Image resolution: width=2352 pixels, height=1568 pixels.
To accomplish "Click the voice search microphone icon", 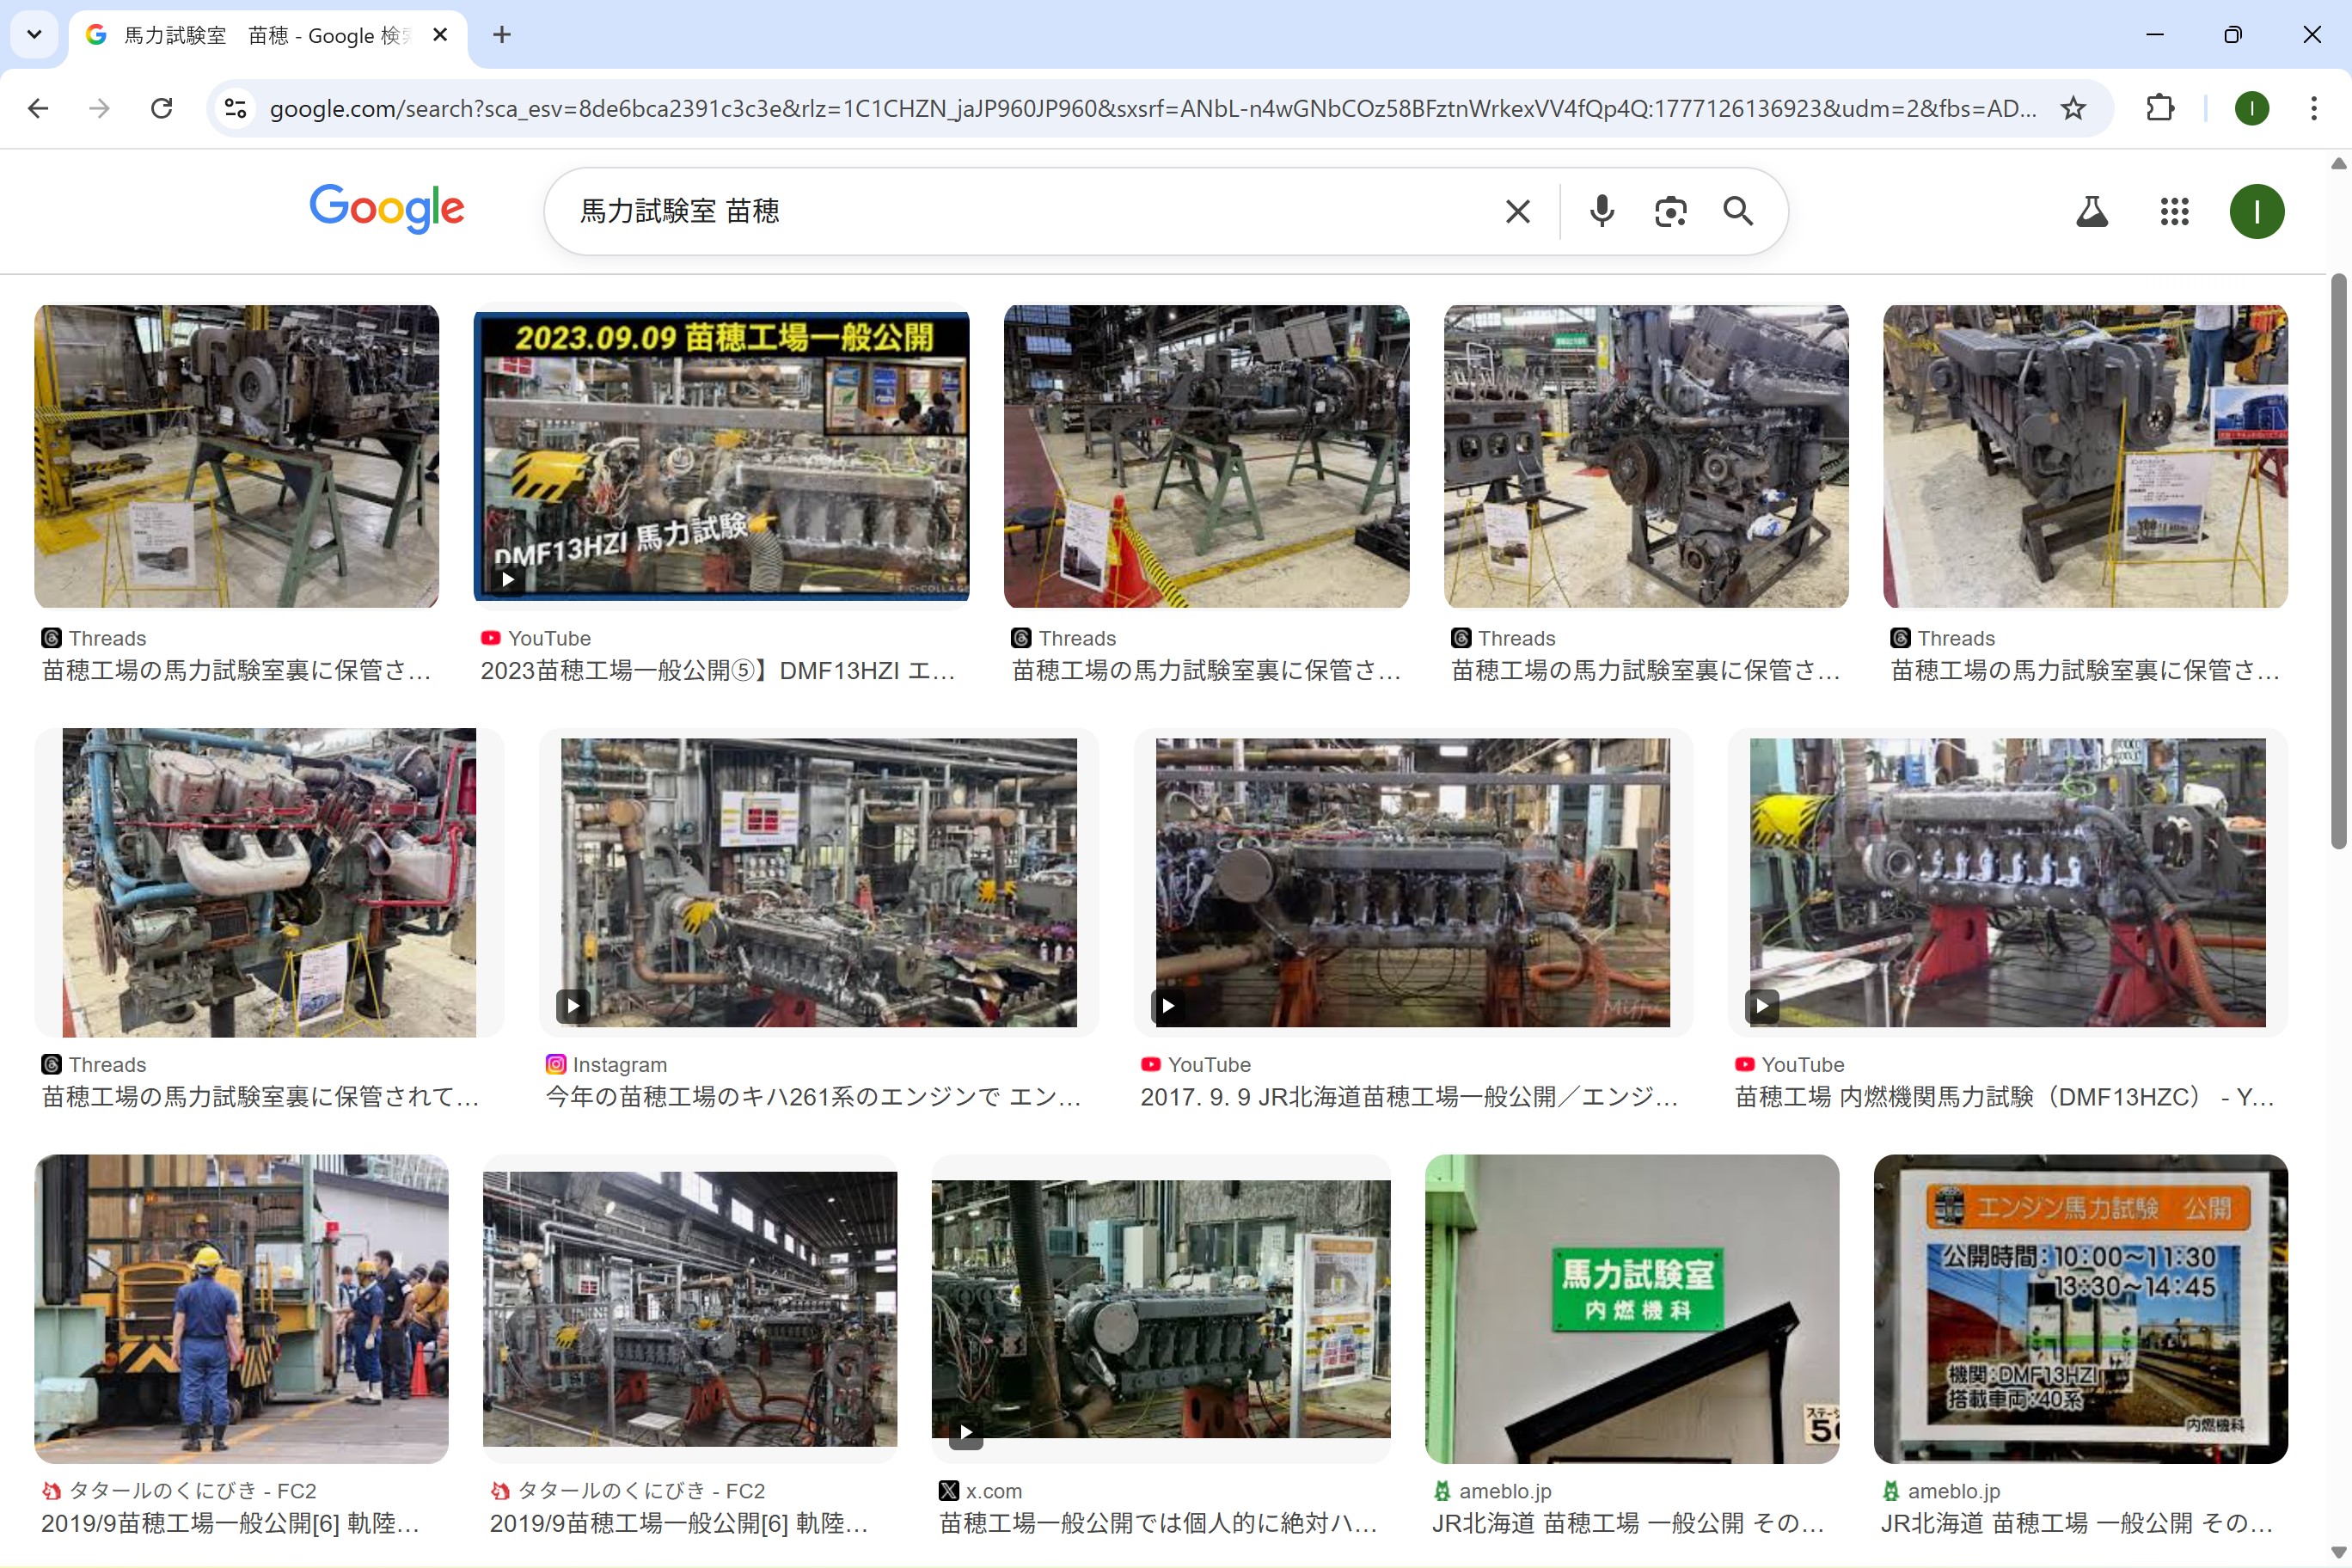I will click(x=1601, y=211).
